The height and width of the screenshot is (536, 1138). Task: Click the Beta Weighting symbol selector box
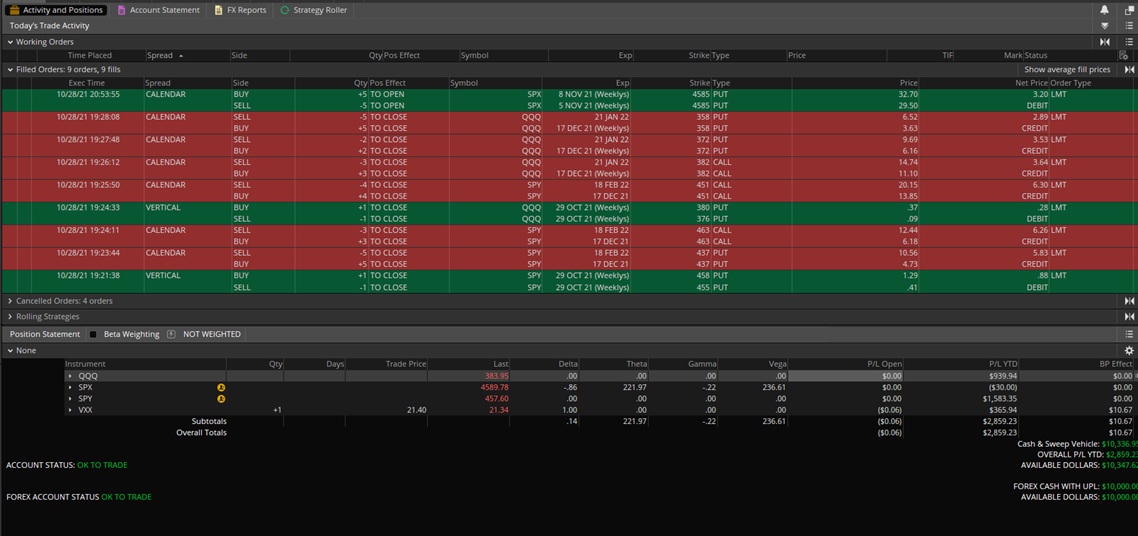[171, 334]
